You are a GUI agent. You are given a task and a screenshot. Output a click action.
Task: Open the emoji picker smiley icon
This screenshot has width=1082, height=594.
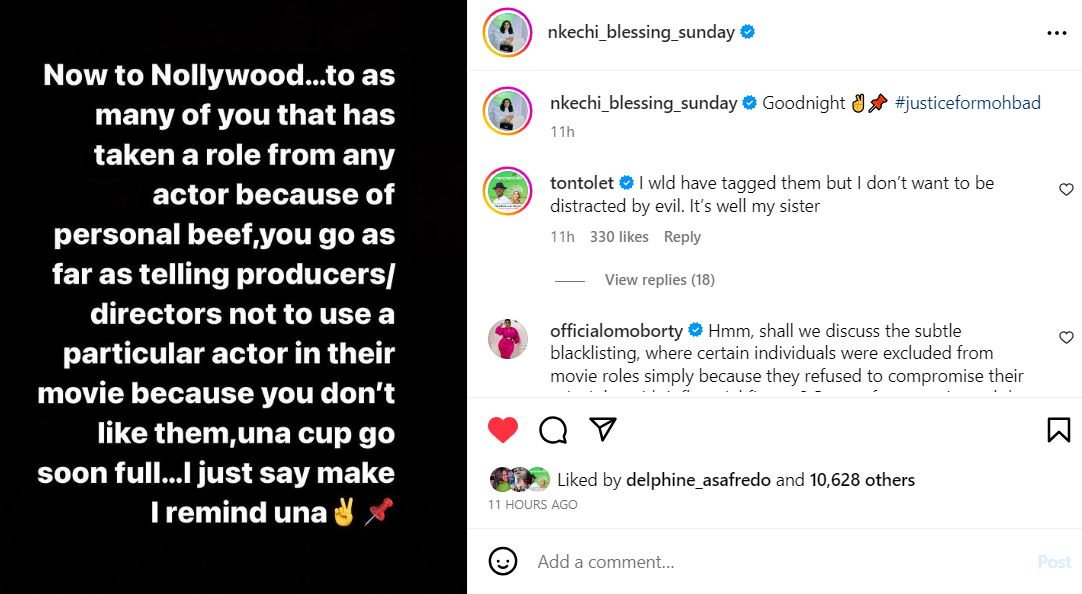(x=504, y=561)
